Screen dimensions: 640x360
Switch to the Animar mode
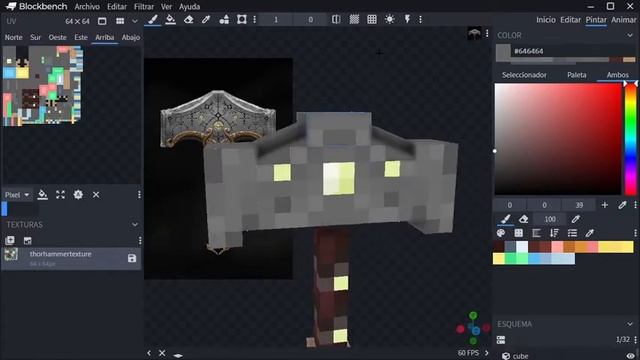click(624, 20)
